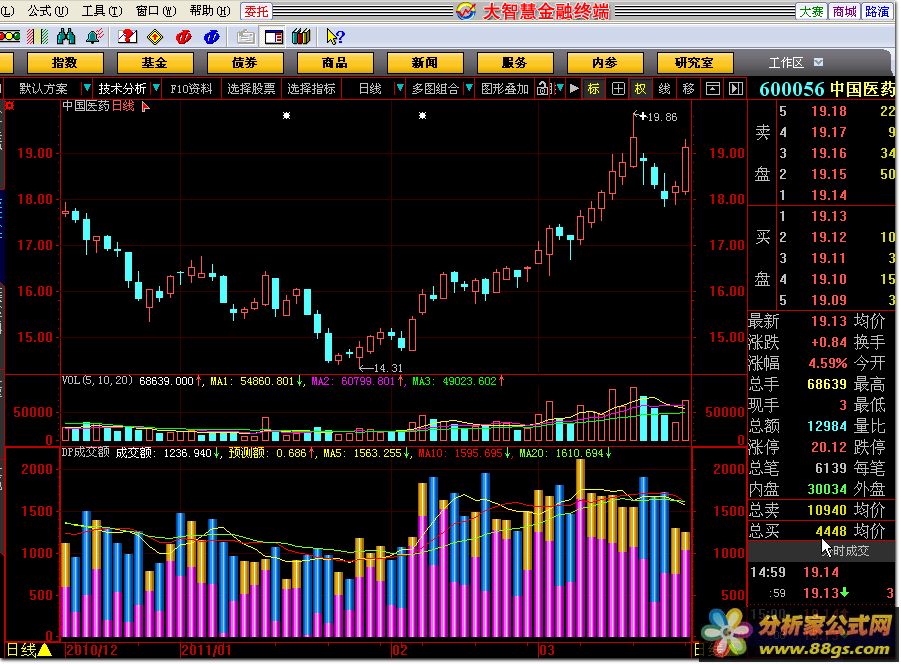901x664 pixels.
Task: Click the grayed clipboard toolbar icon
Action: click(x=246, y=37)
